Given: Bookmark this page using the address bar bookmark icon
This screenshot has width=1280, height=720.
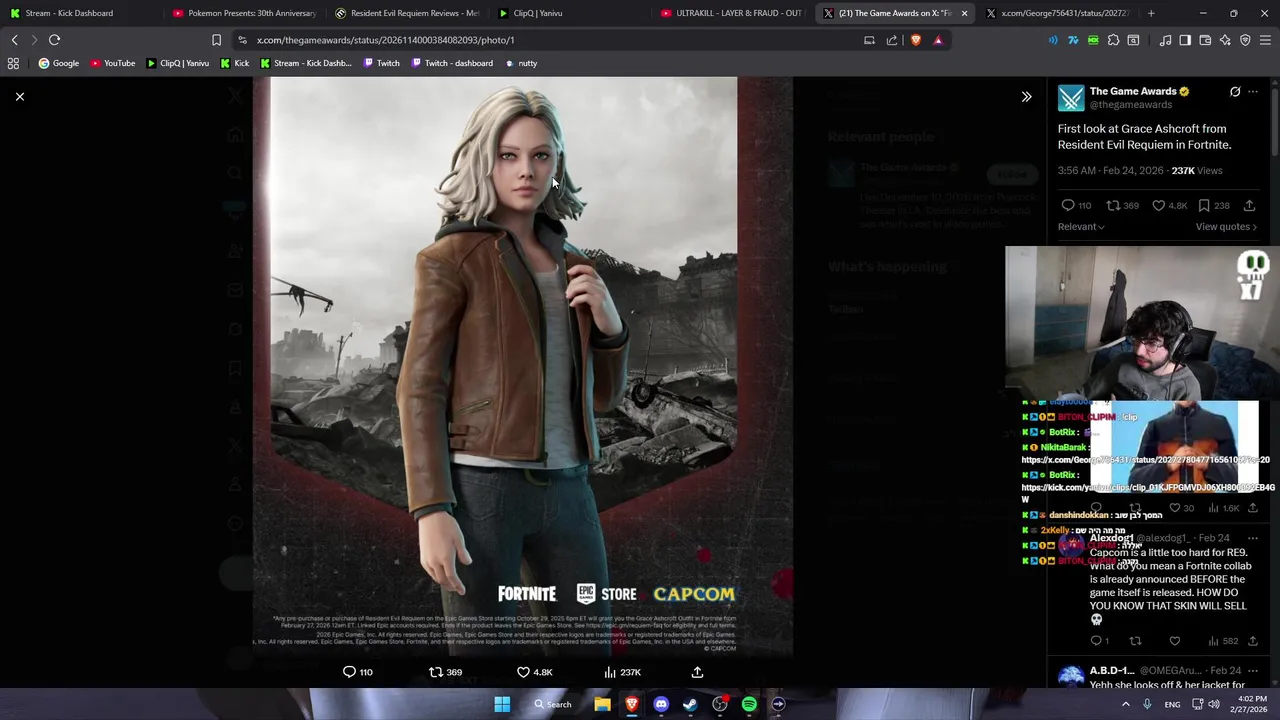Looking at the screenshot, I should pyautogui.click(x=216, y=40).
